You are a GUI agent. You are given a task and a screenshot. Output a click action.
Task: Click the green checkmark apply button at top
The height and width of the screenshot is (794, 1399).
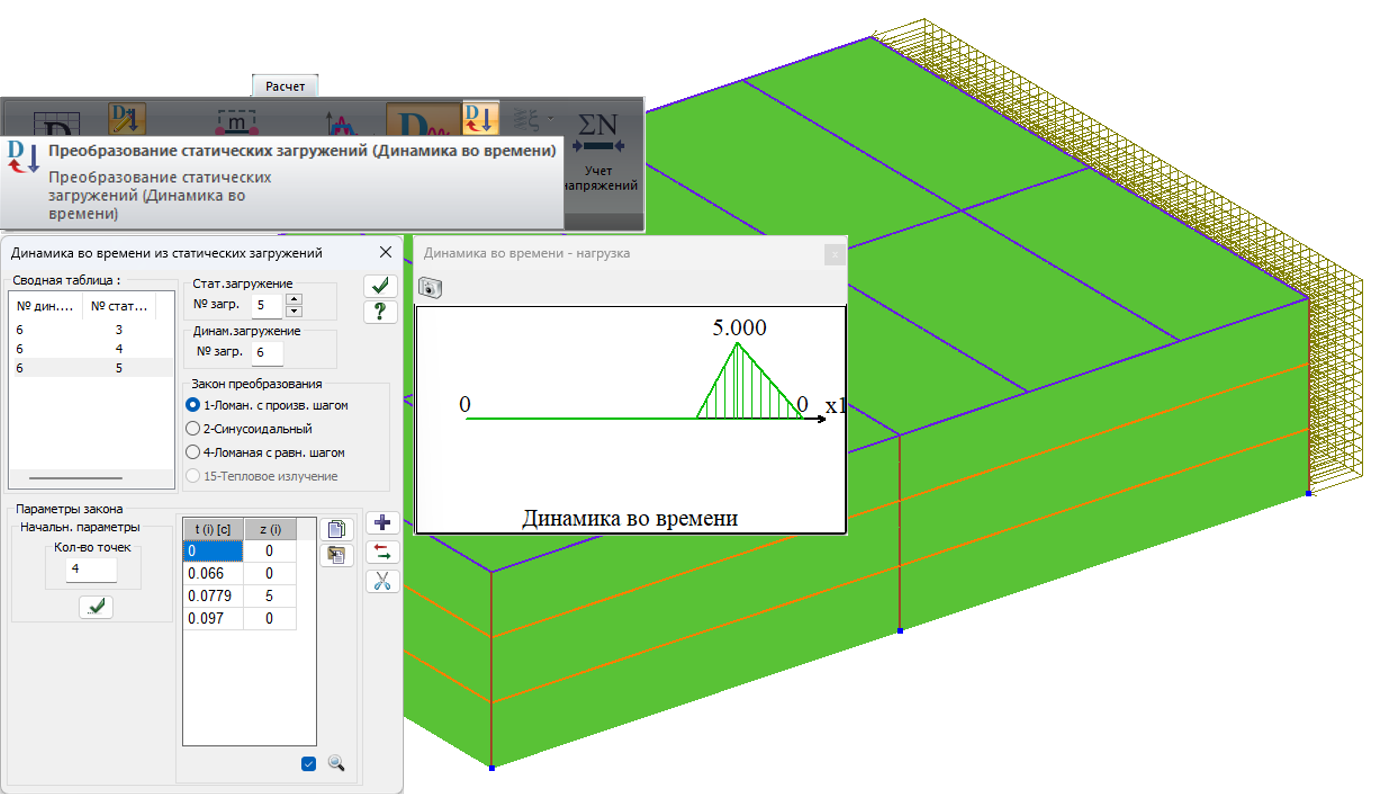(380, 286)
